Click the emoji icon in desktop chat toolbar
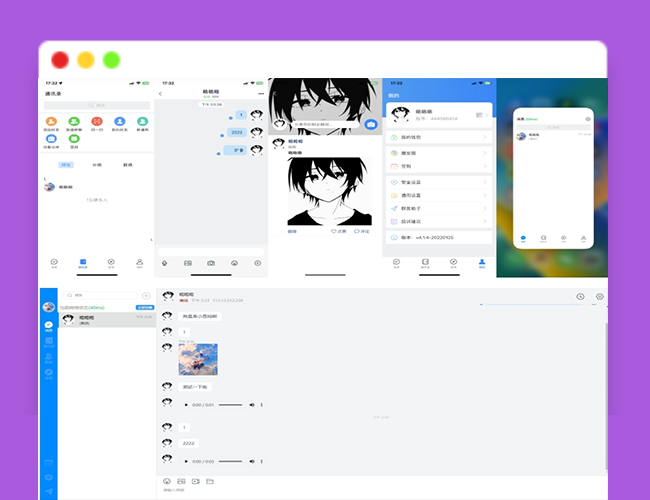This screenshot has width=650, height=500. coord(166,482)
